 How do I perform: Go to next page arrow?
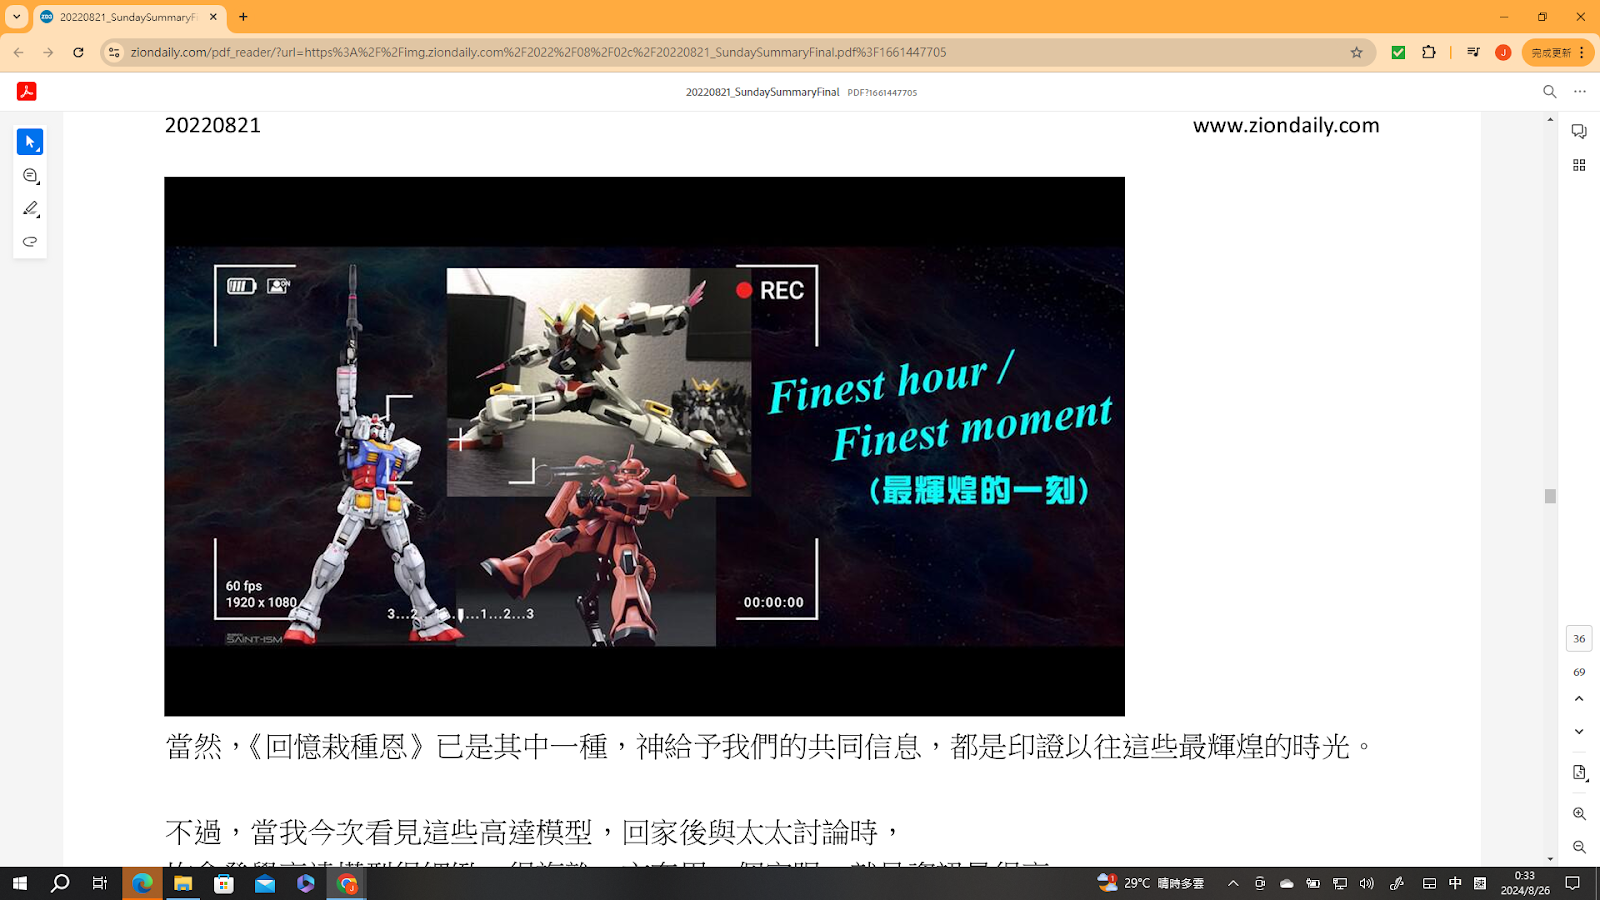[1579, 732]
